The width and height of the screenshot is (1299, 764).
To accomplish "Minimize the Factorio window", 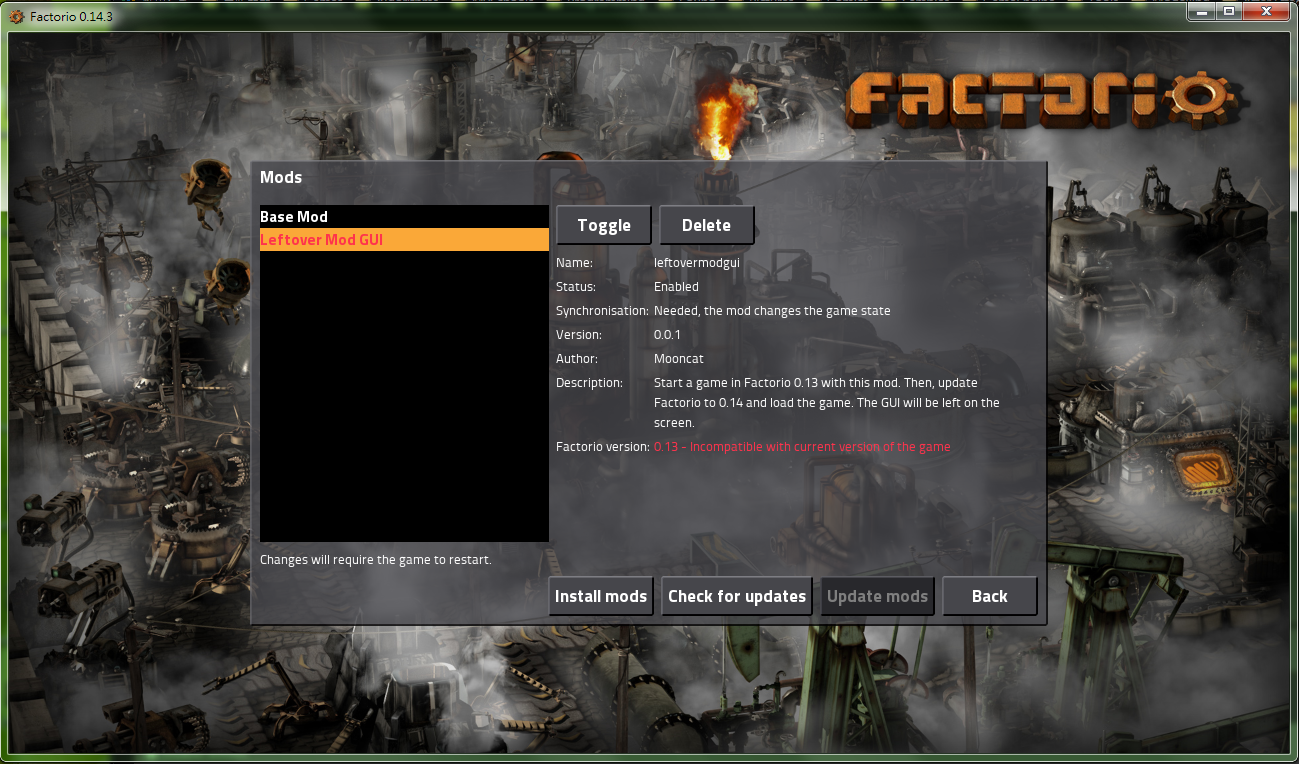I will tap(1203, 11).
